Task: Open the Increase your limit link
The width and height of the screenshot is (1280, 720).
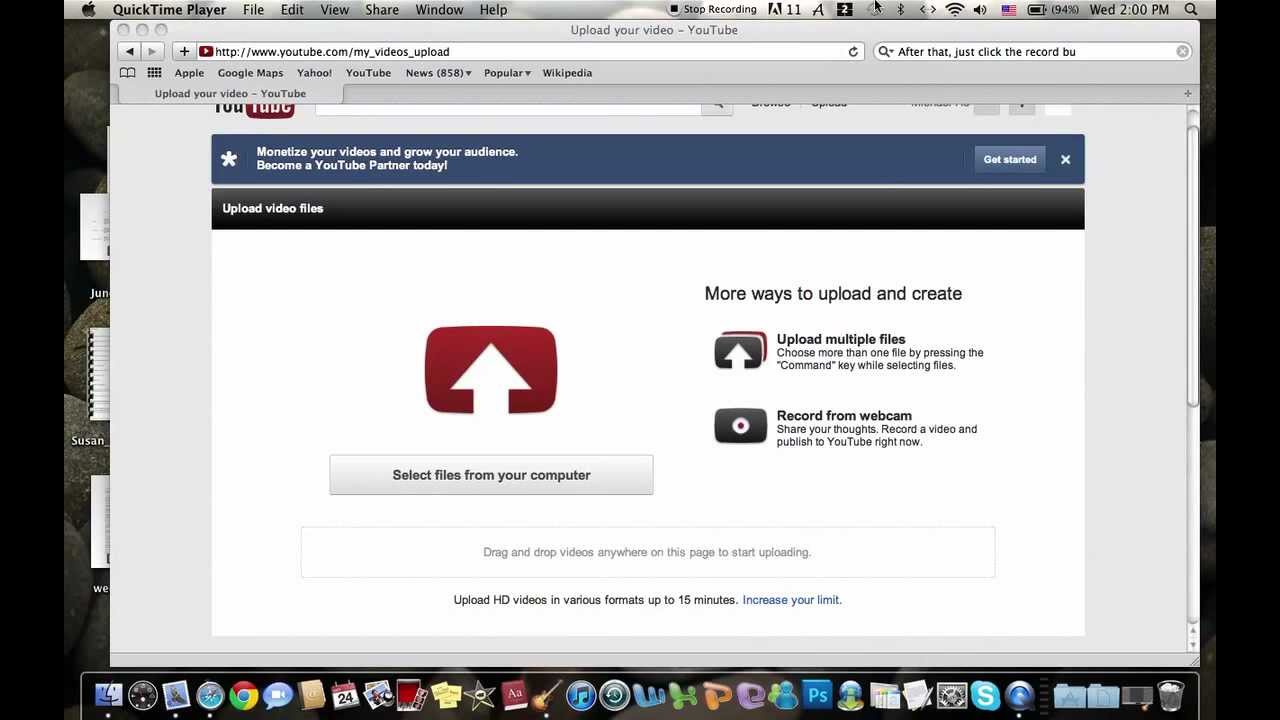Action: coord(792,600)
